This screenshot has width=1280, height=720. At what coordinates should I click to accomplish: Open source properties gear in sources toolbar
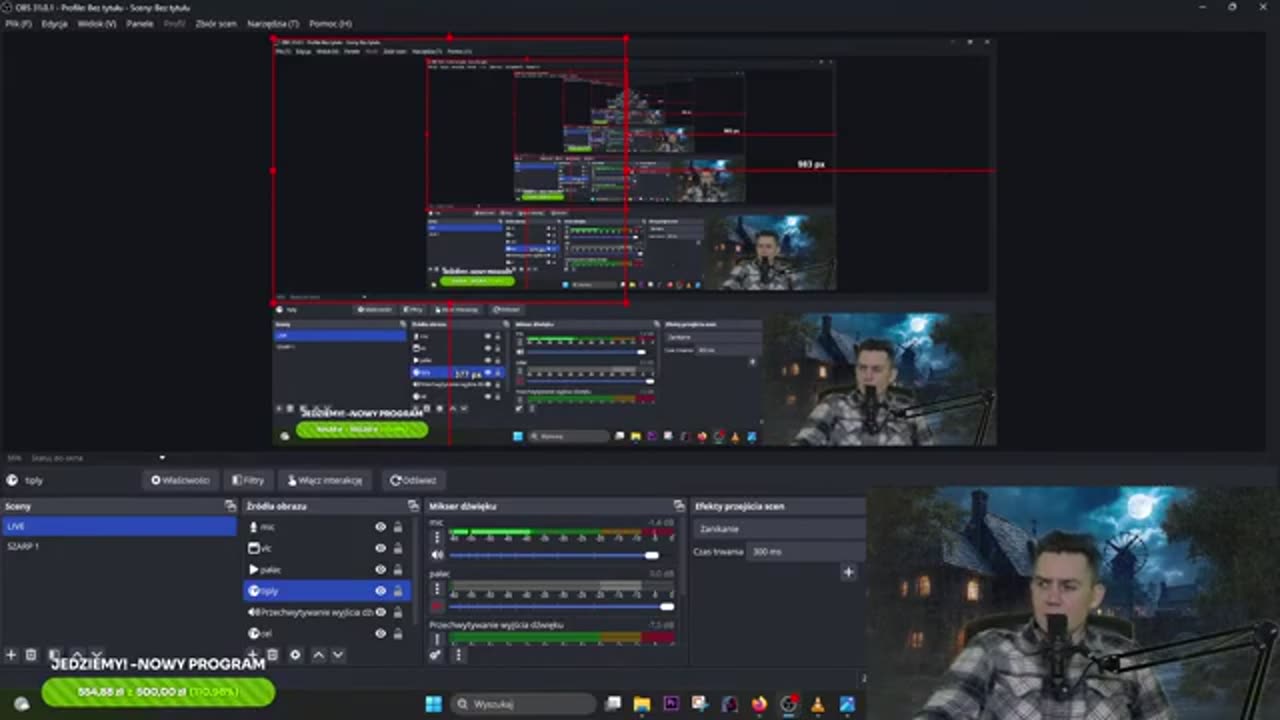click(x=295, y=655)
